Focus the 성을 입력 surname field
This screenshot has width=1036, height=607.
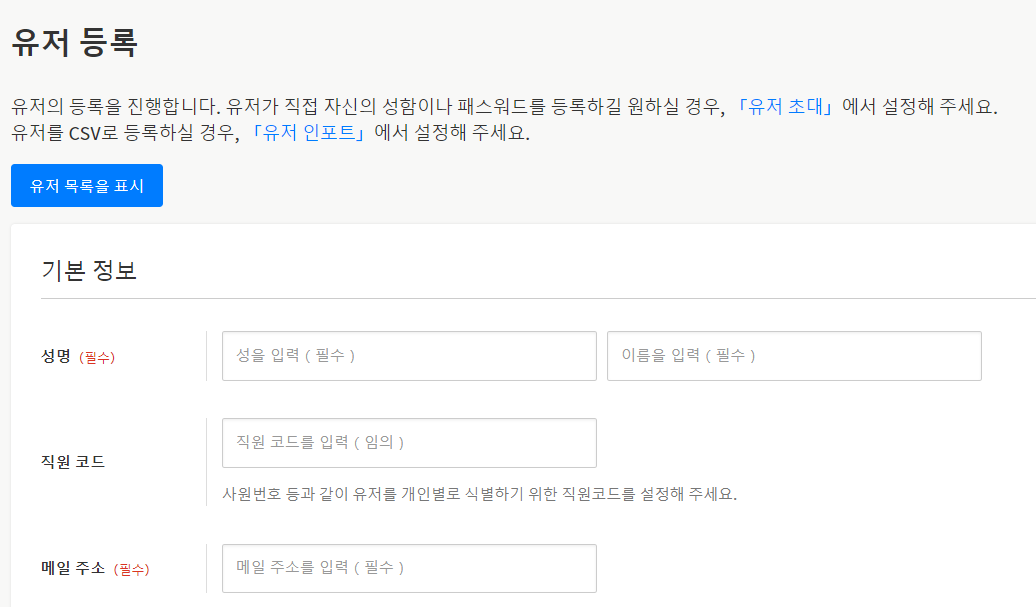(409, 356)
